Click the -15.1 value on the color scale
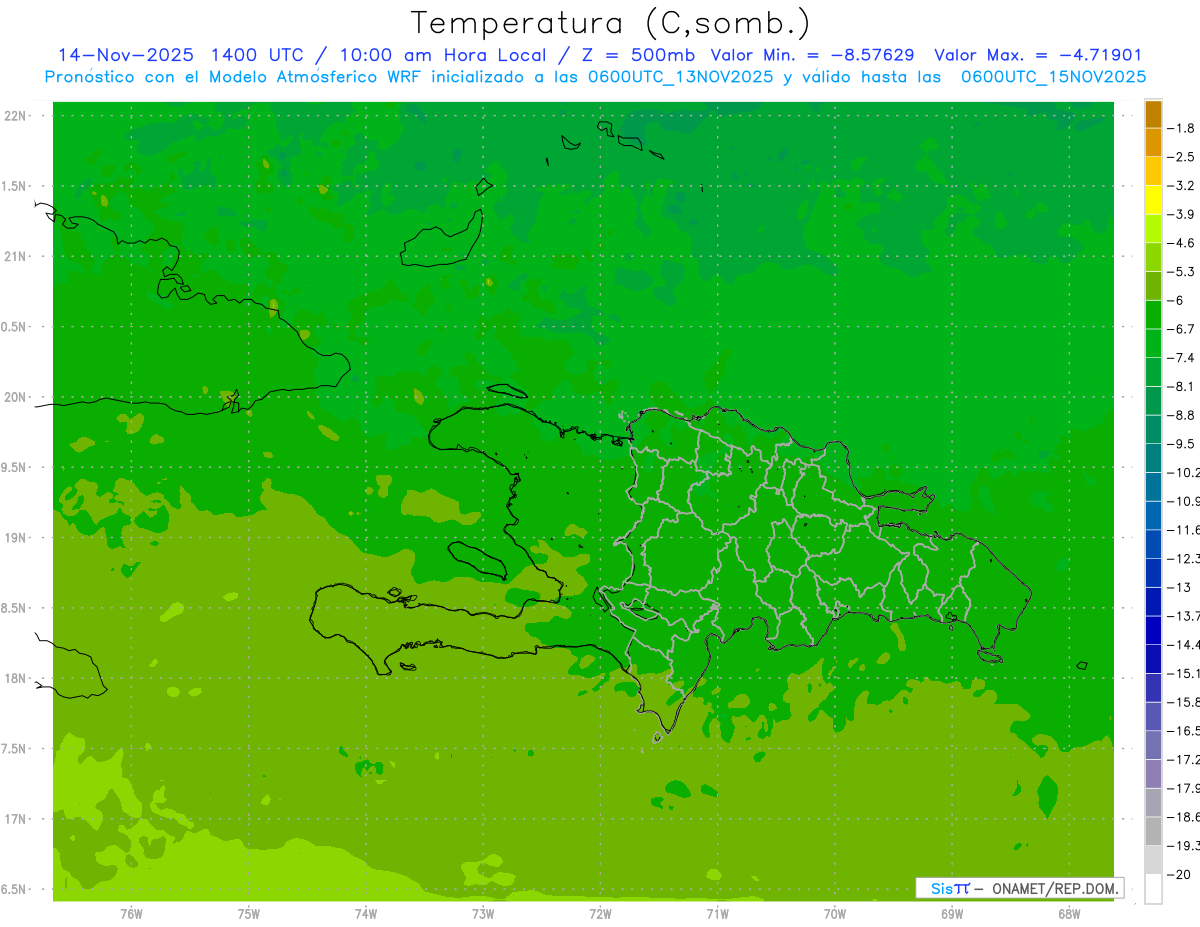This screenshot has width=1200, height=927. (x=1184, y=673)
